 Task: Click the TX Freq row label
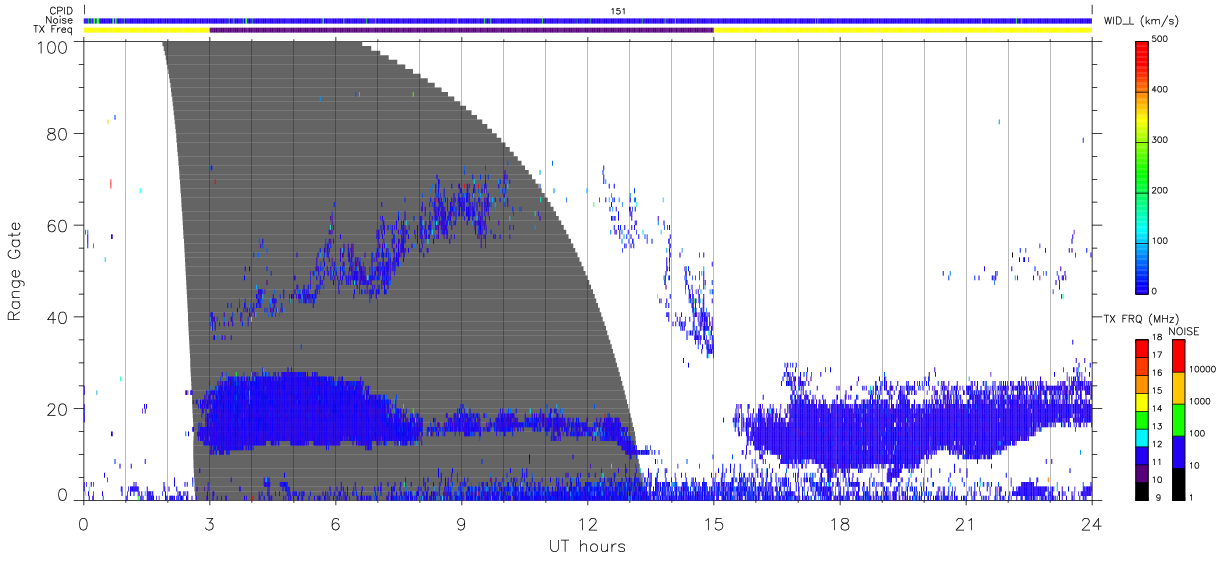click(54, 30)
